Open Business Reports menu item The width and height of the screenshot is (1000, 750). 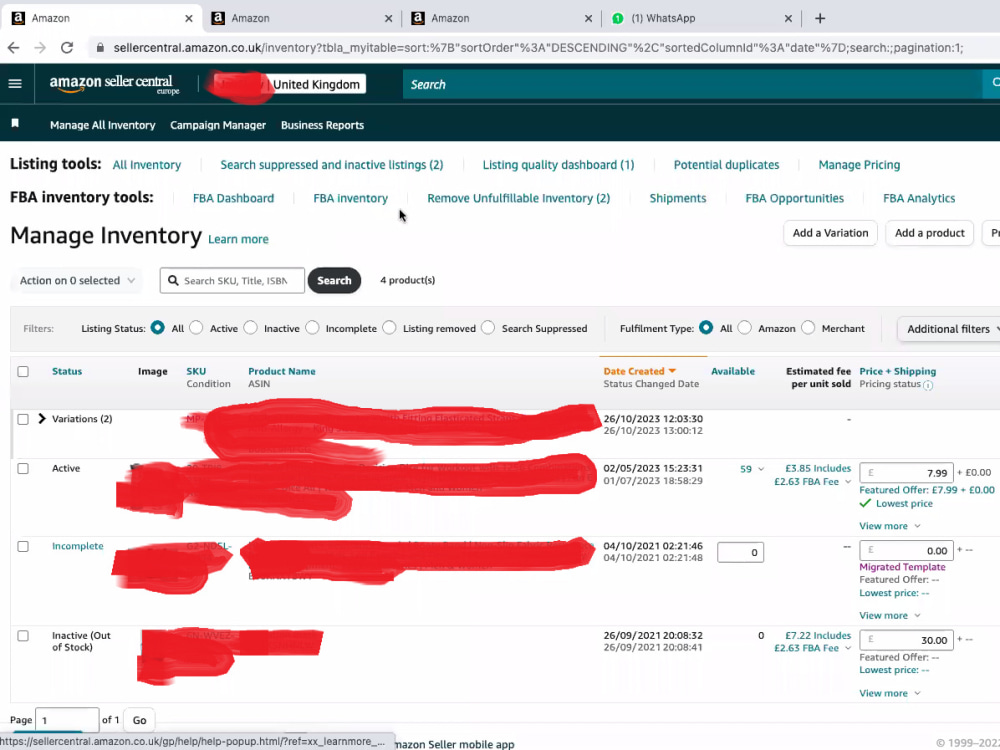pyautogui.click(x=322, y=125)
